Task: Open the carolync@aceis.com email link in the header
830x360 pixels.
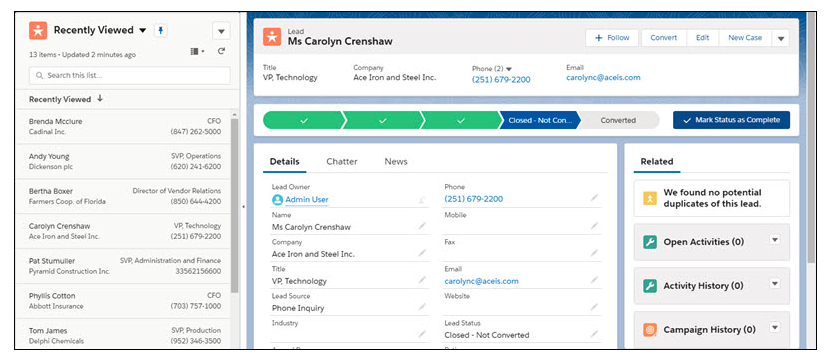Action: point(603,77)
